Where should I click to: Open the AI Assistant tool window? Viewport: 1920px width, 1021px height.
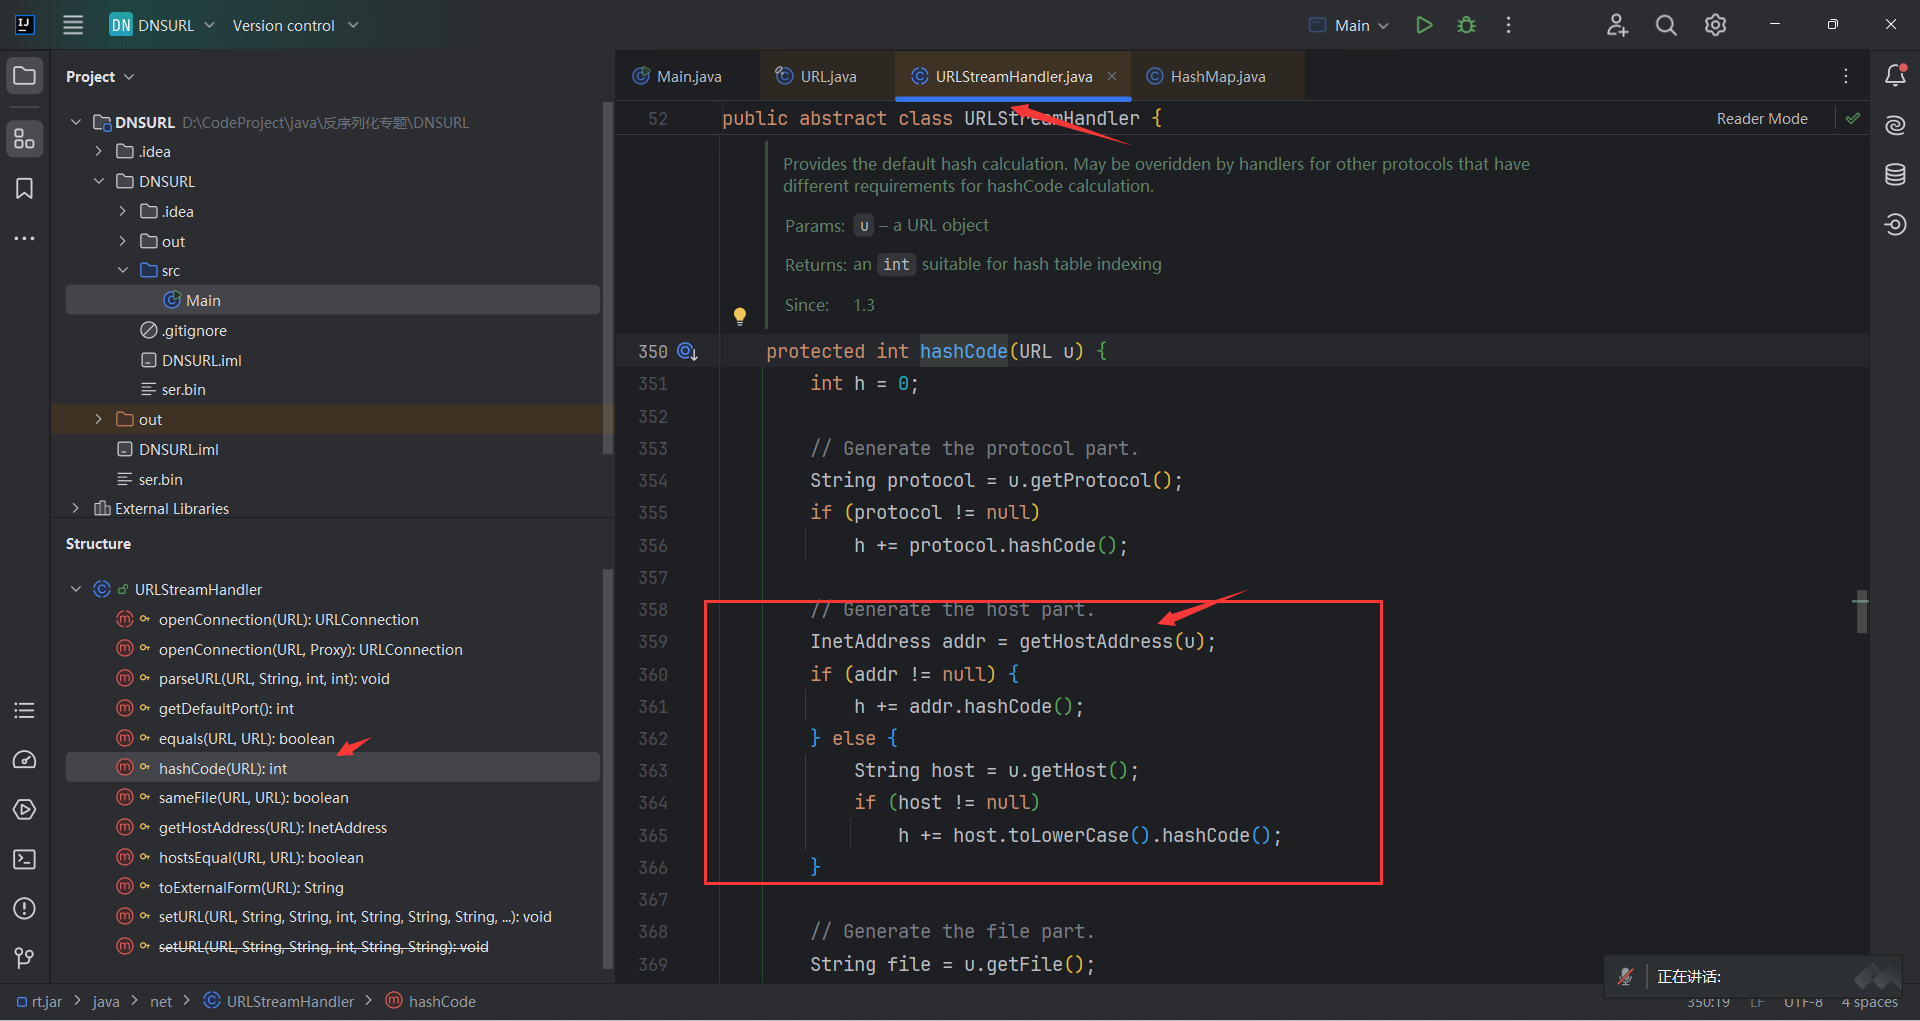click(x=1895, y=125)
